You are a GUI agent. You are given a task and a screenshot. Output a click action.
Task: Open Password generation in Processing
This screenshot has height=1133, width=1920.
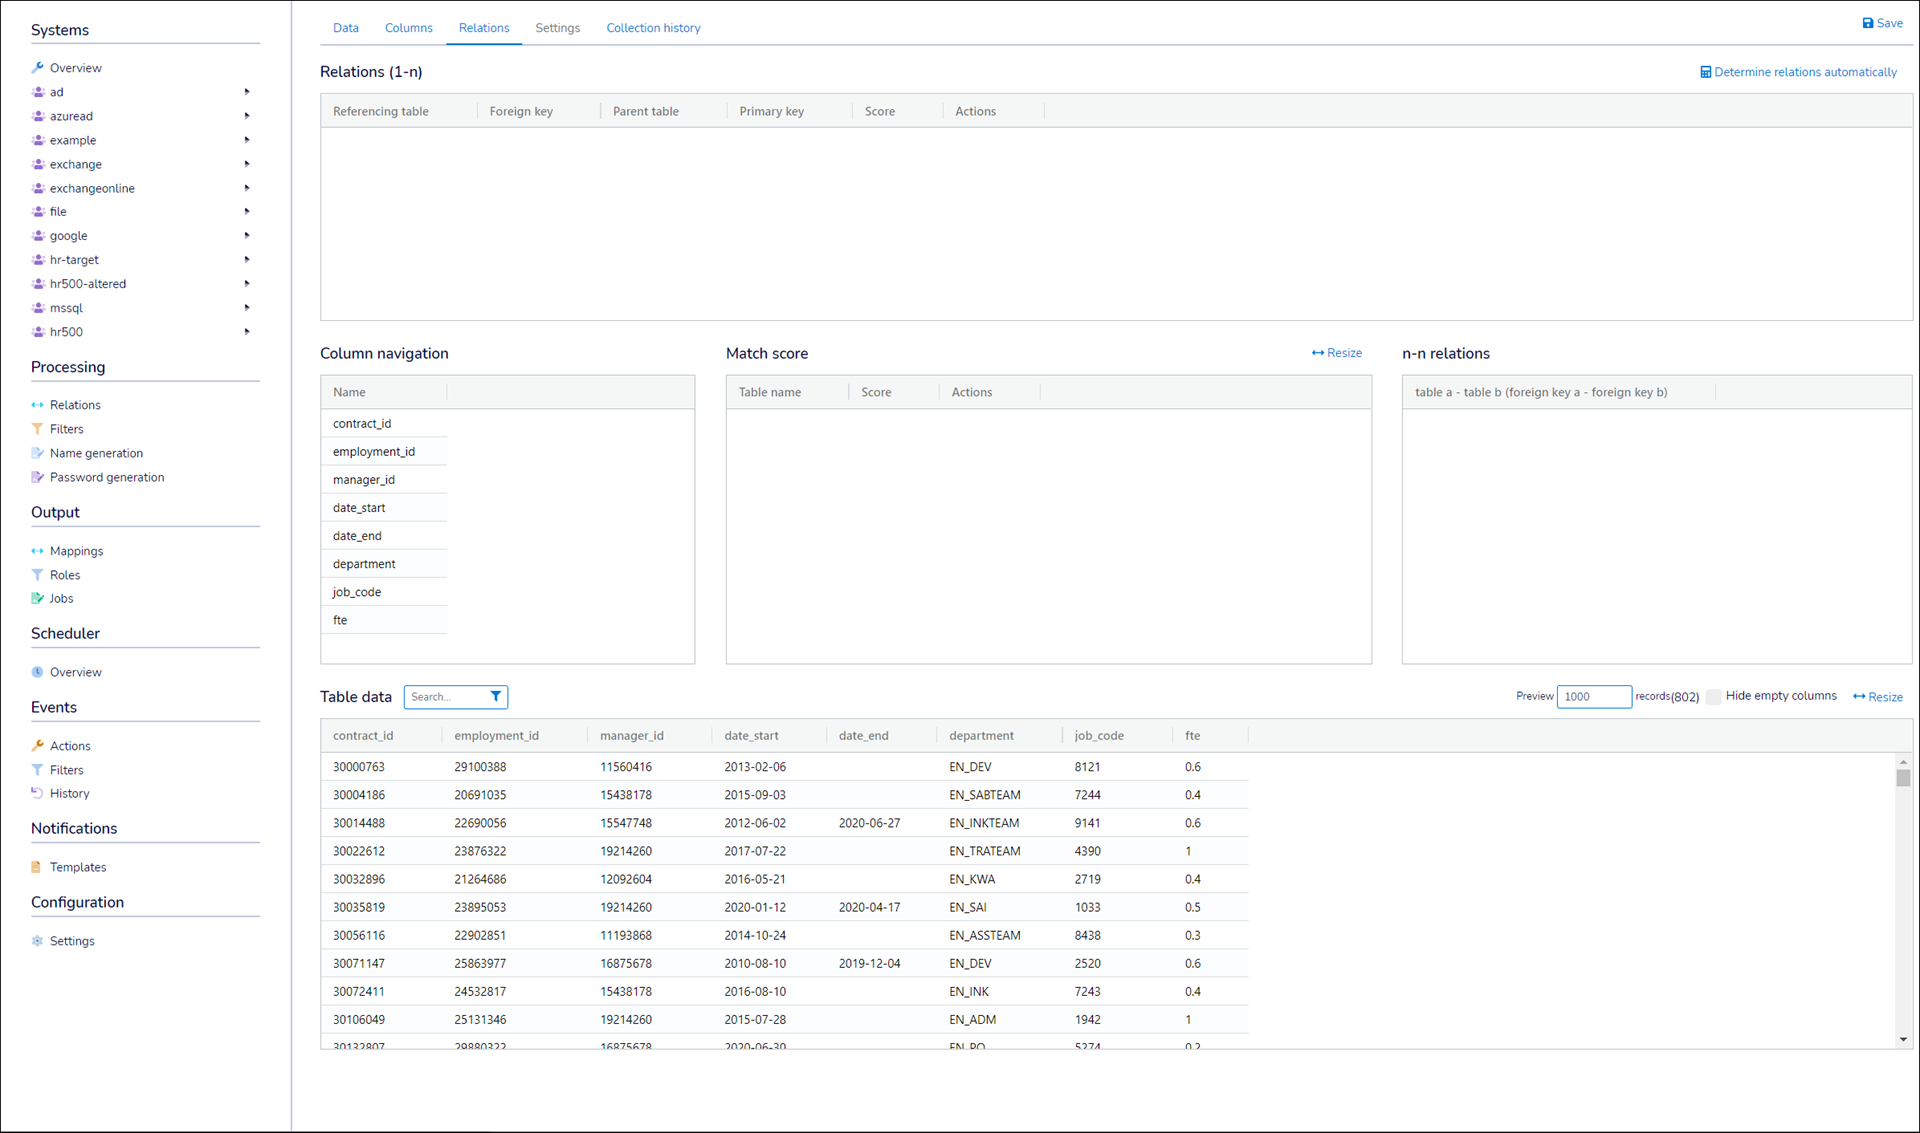106,477
